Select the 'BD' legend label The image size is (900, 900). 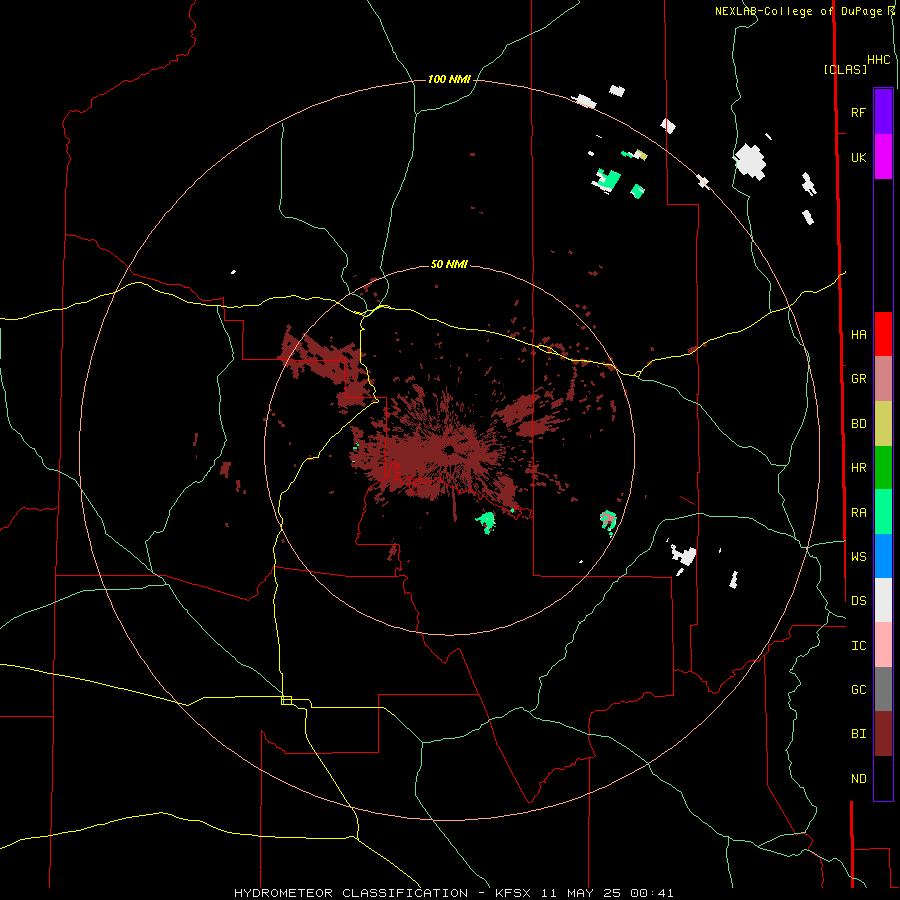tap(858, 424)
